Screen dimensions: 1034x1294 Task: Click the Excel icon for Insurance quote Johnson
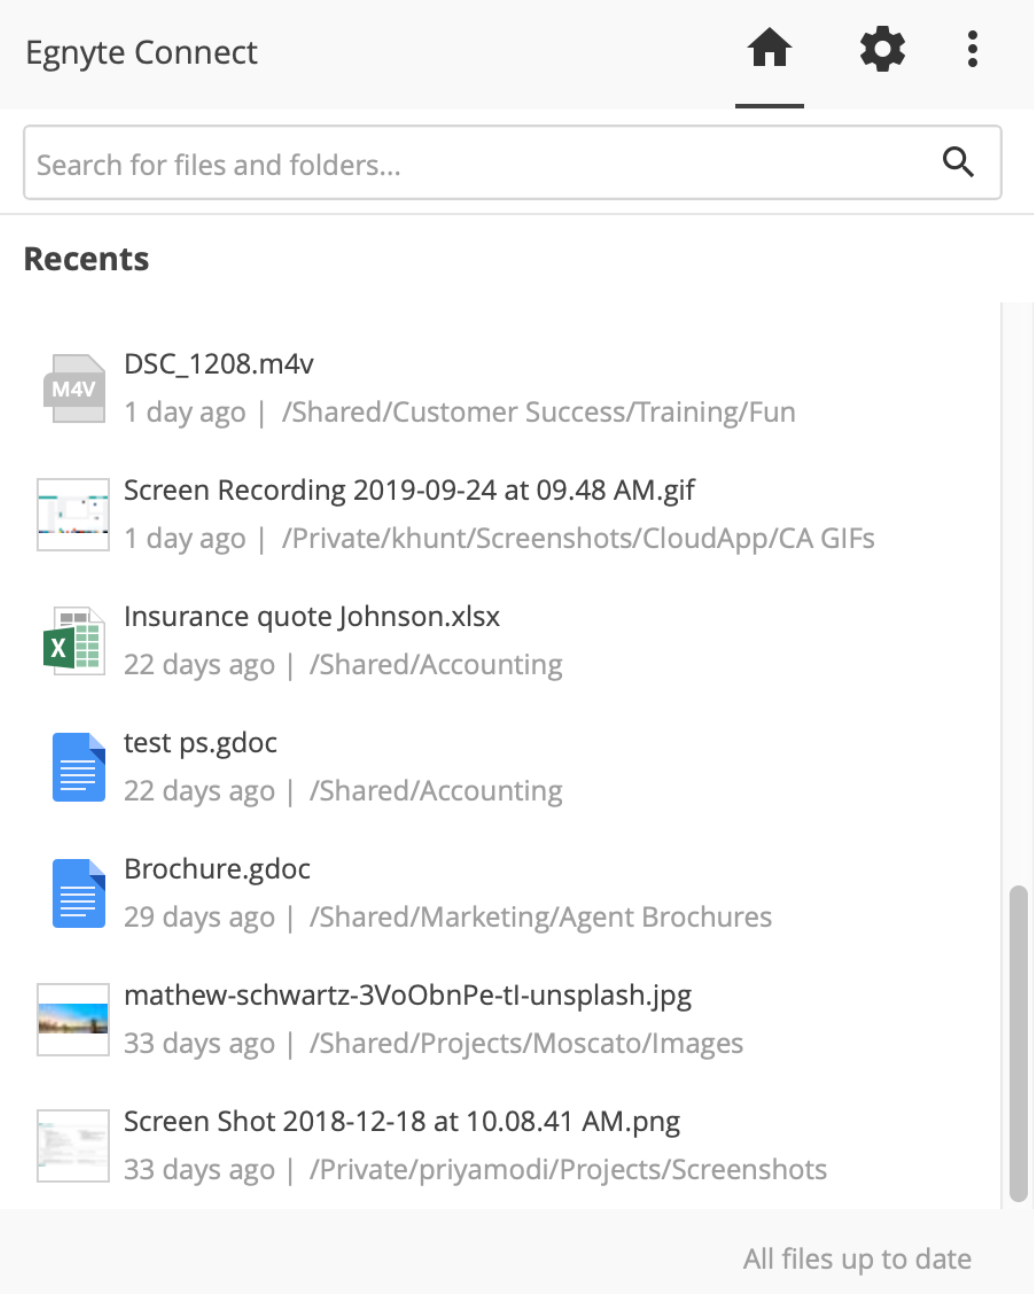pos(74,641)
